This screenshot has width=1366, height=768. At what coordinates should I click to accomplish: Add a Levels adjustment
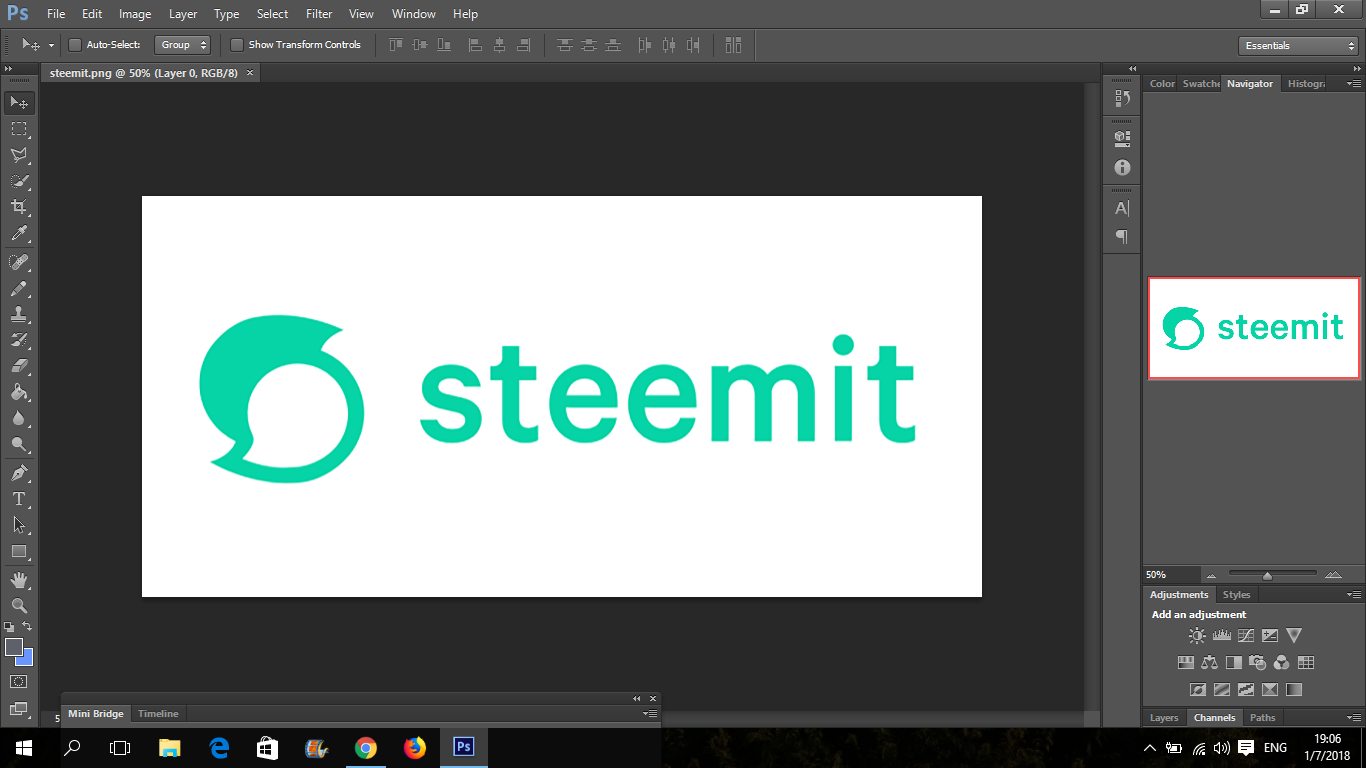tap(1221, 635)
